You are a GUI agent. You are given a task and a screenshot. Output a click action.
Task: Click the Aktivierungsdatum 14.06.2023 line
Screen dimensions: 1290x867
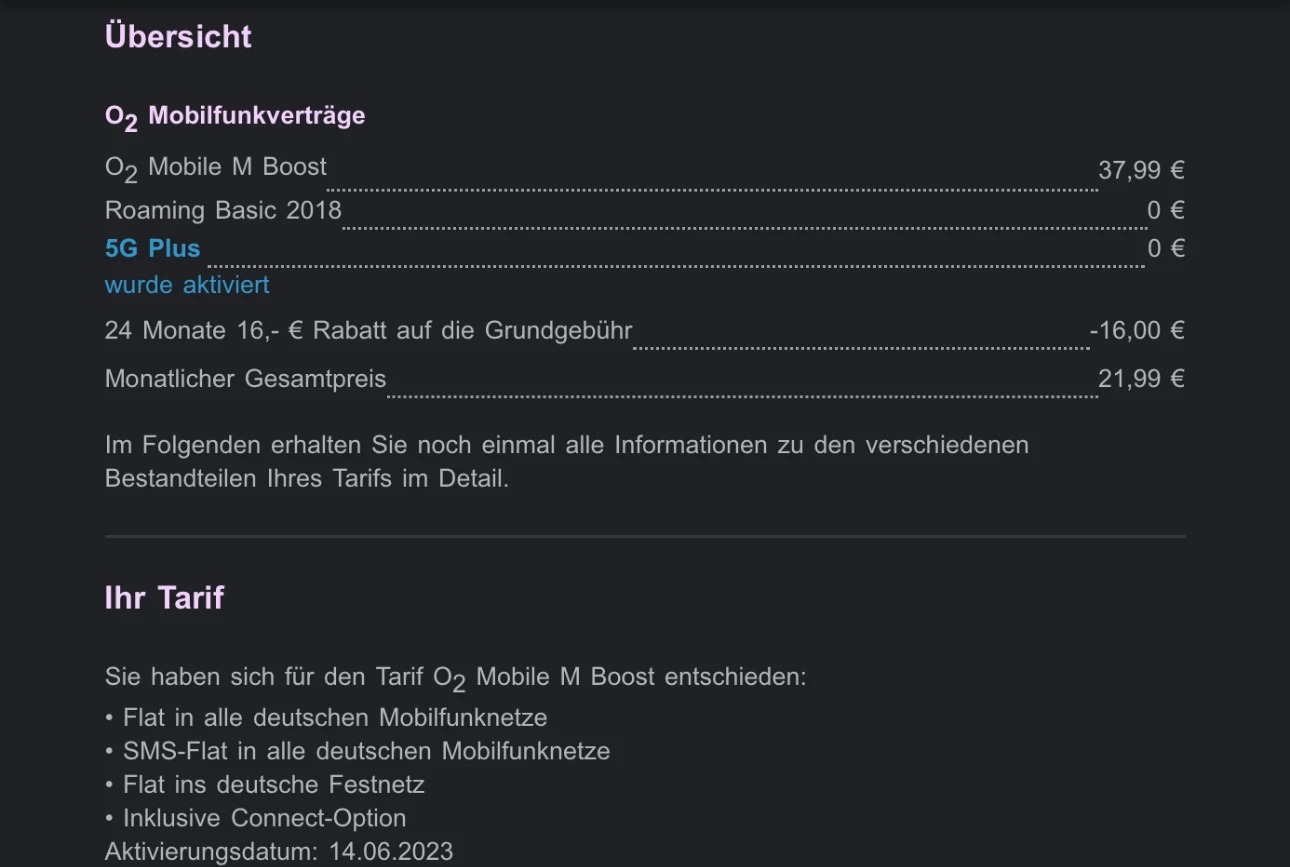(279, 852)
